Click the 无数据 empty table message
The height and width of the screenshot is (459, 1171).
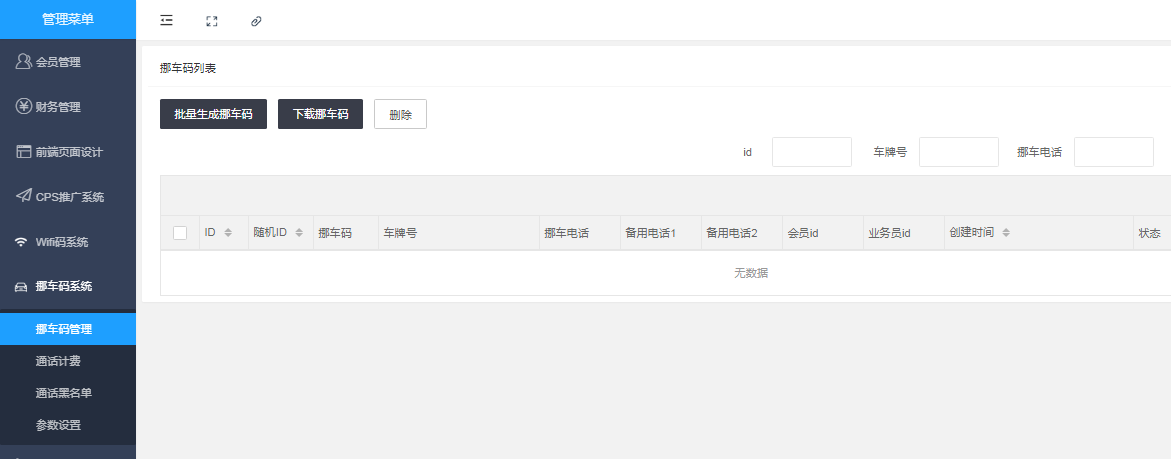click(x=751, y=273)
